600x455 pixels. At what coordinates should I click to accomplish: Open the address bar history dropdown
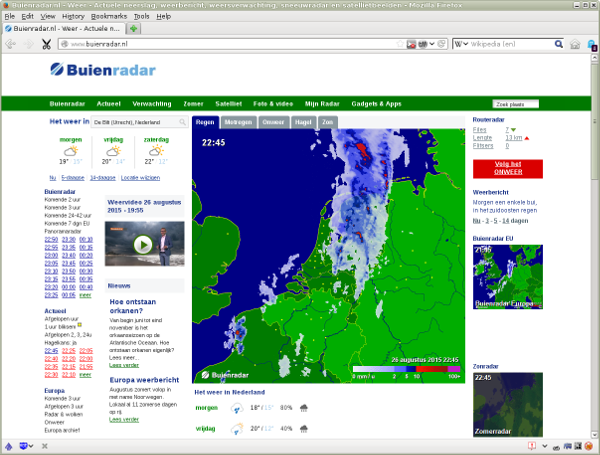click(432, 44)
